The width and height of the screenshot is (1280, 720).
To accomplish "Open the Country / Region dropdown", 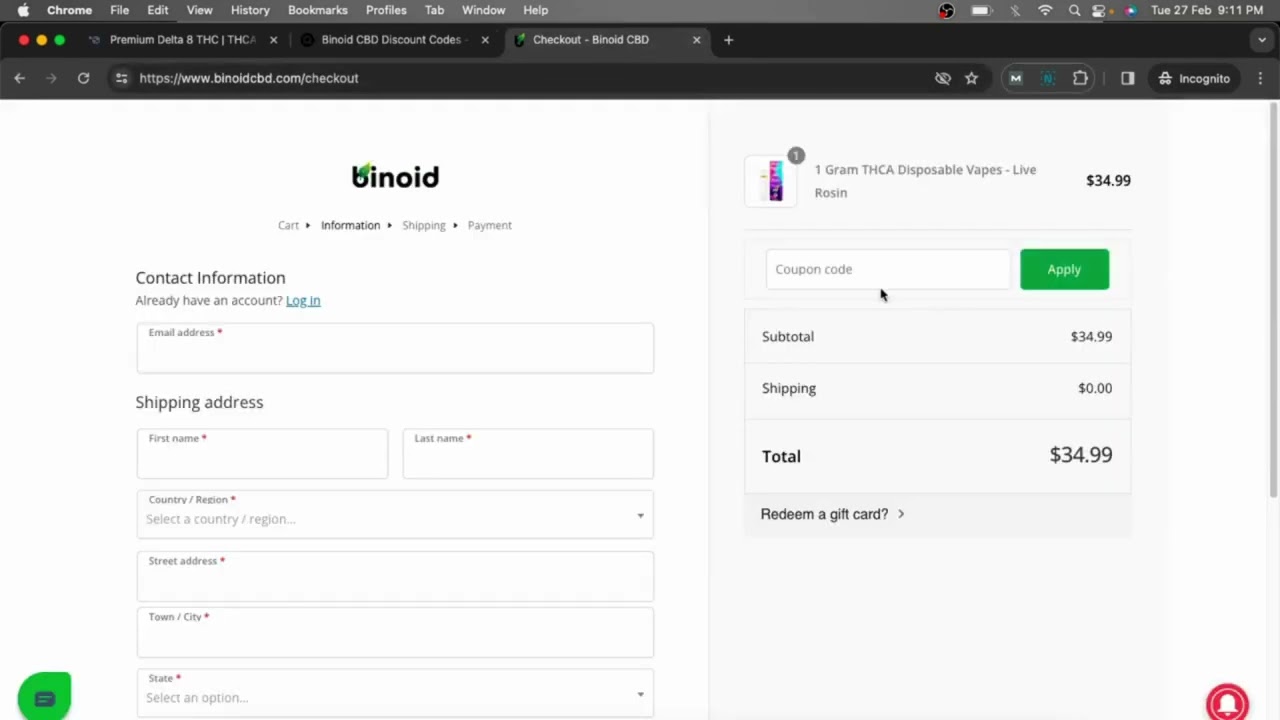I will pos(395,515).
